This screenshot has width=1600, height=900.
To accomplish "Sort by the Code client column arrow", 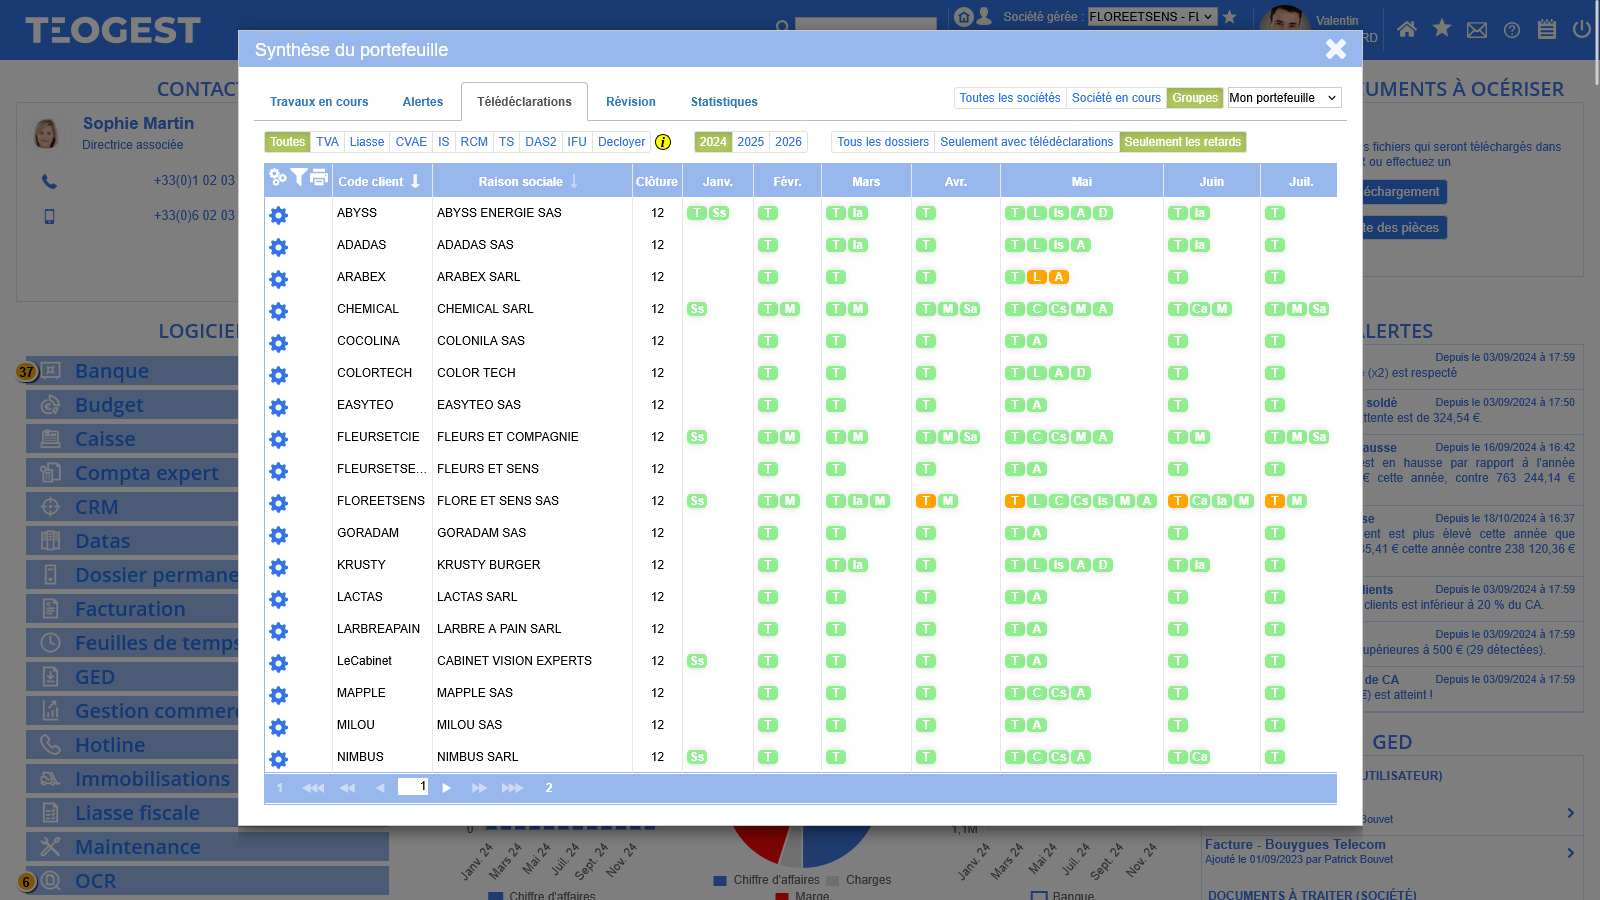I will pyautogui.click(x=415, y=181).
